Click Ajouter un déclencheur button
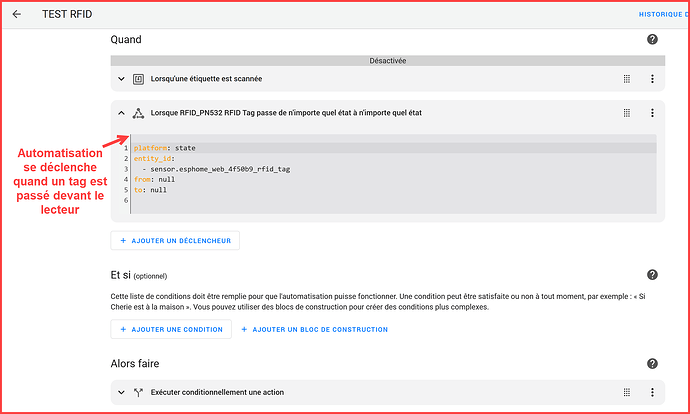The image size is (690, 414). pyautogui.click(x=175, y=241)
